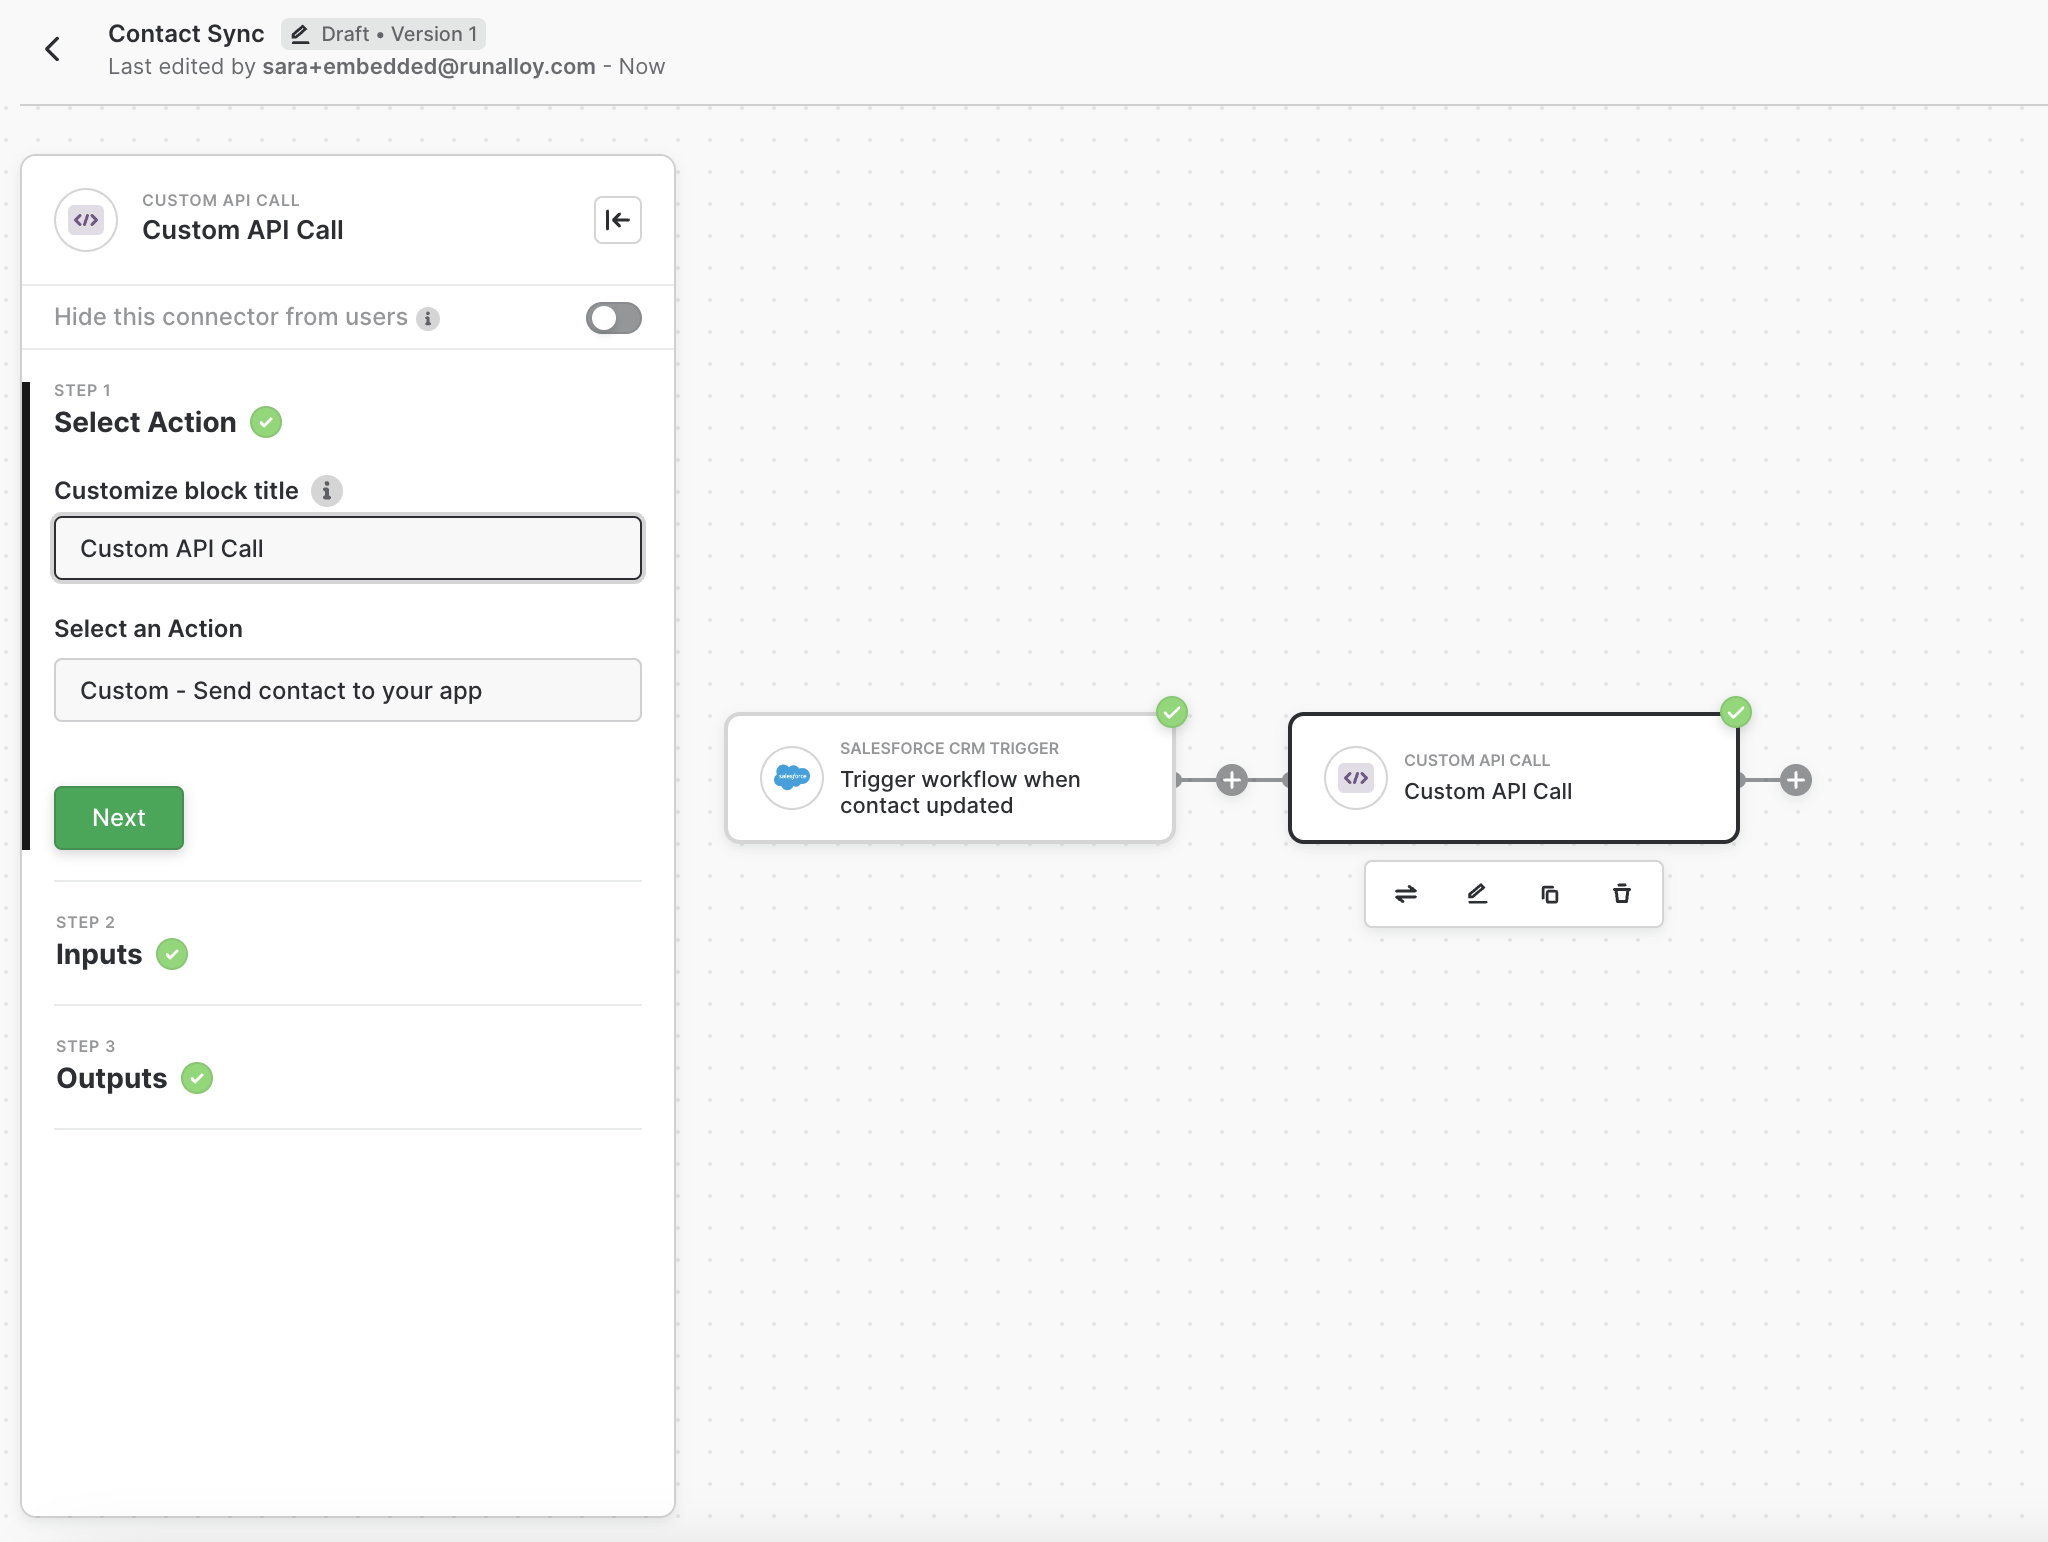
Task: Delete block using trash icon
Action: 1621,894
